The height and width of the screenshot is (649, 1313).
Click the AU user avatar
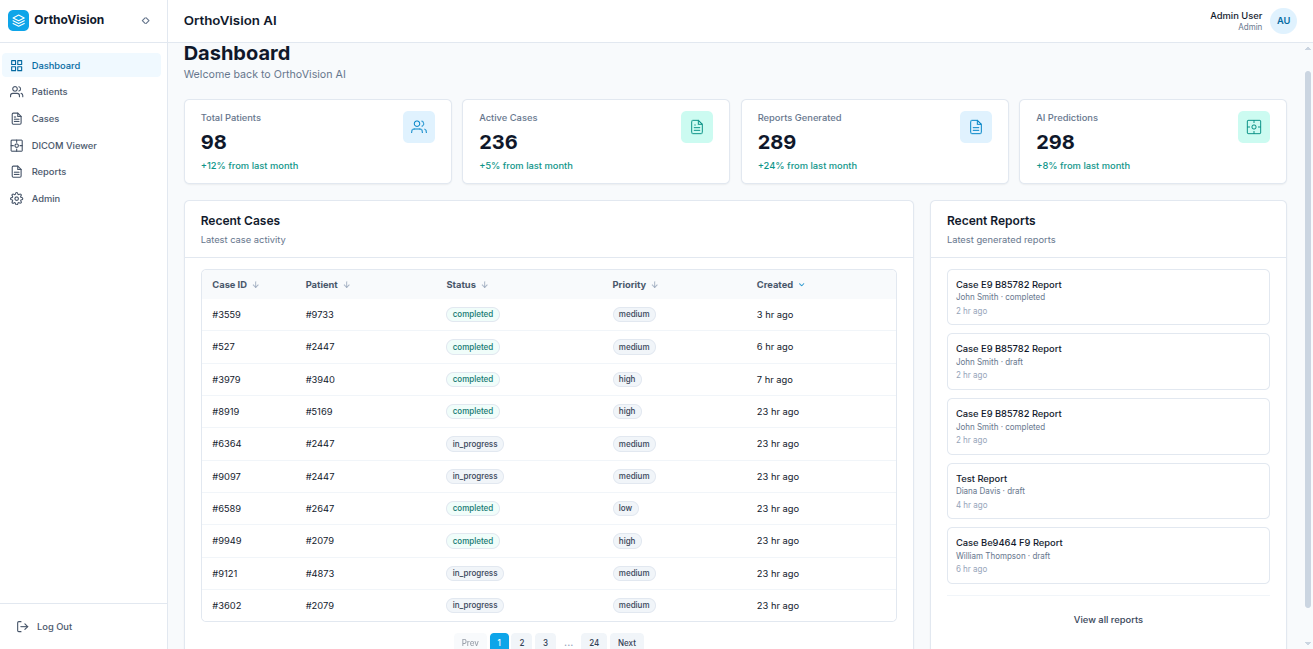pos(1283,21)
